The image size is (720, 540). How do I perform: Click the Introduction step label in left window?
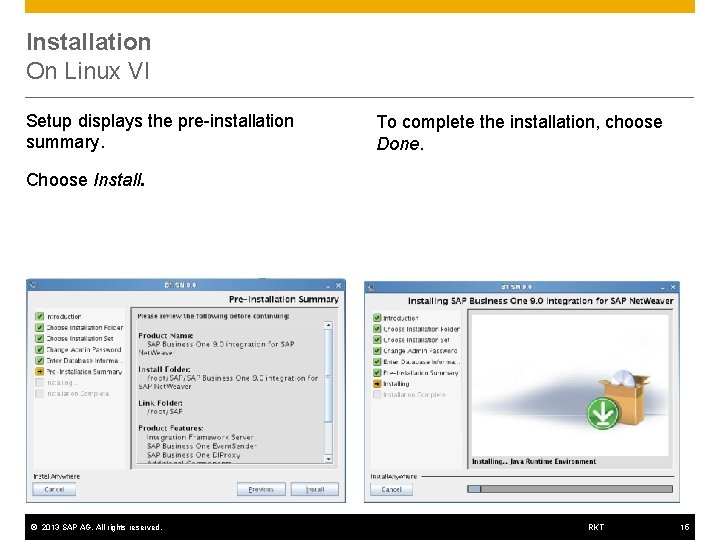coord(64,317)
